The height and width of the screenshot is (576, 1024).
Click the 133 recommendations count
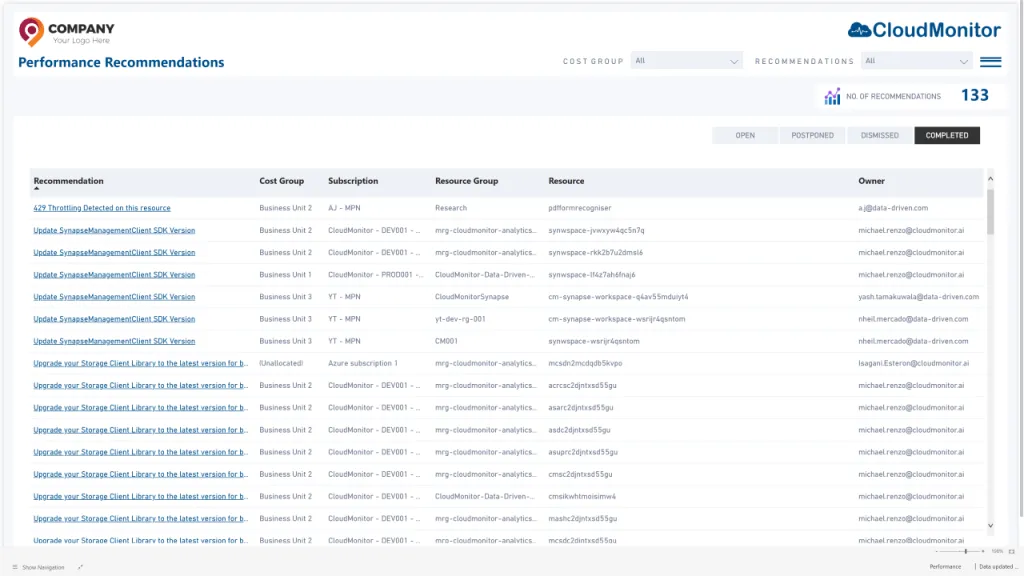click(974, 95)
